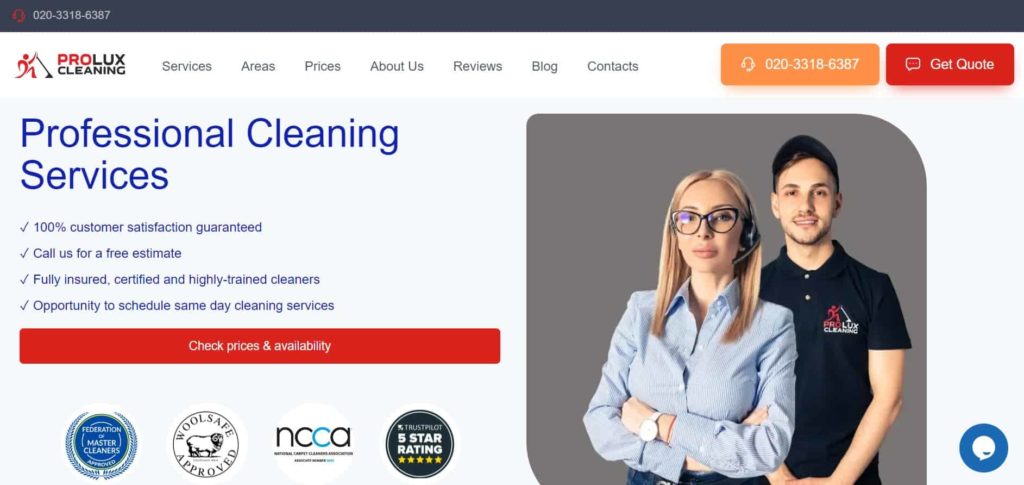
Task: Open the Services menu
Action: 187,66
